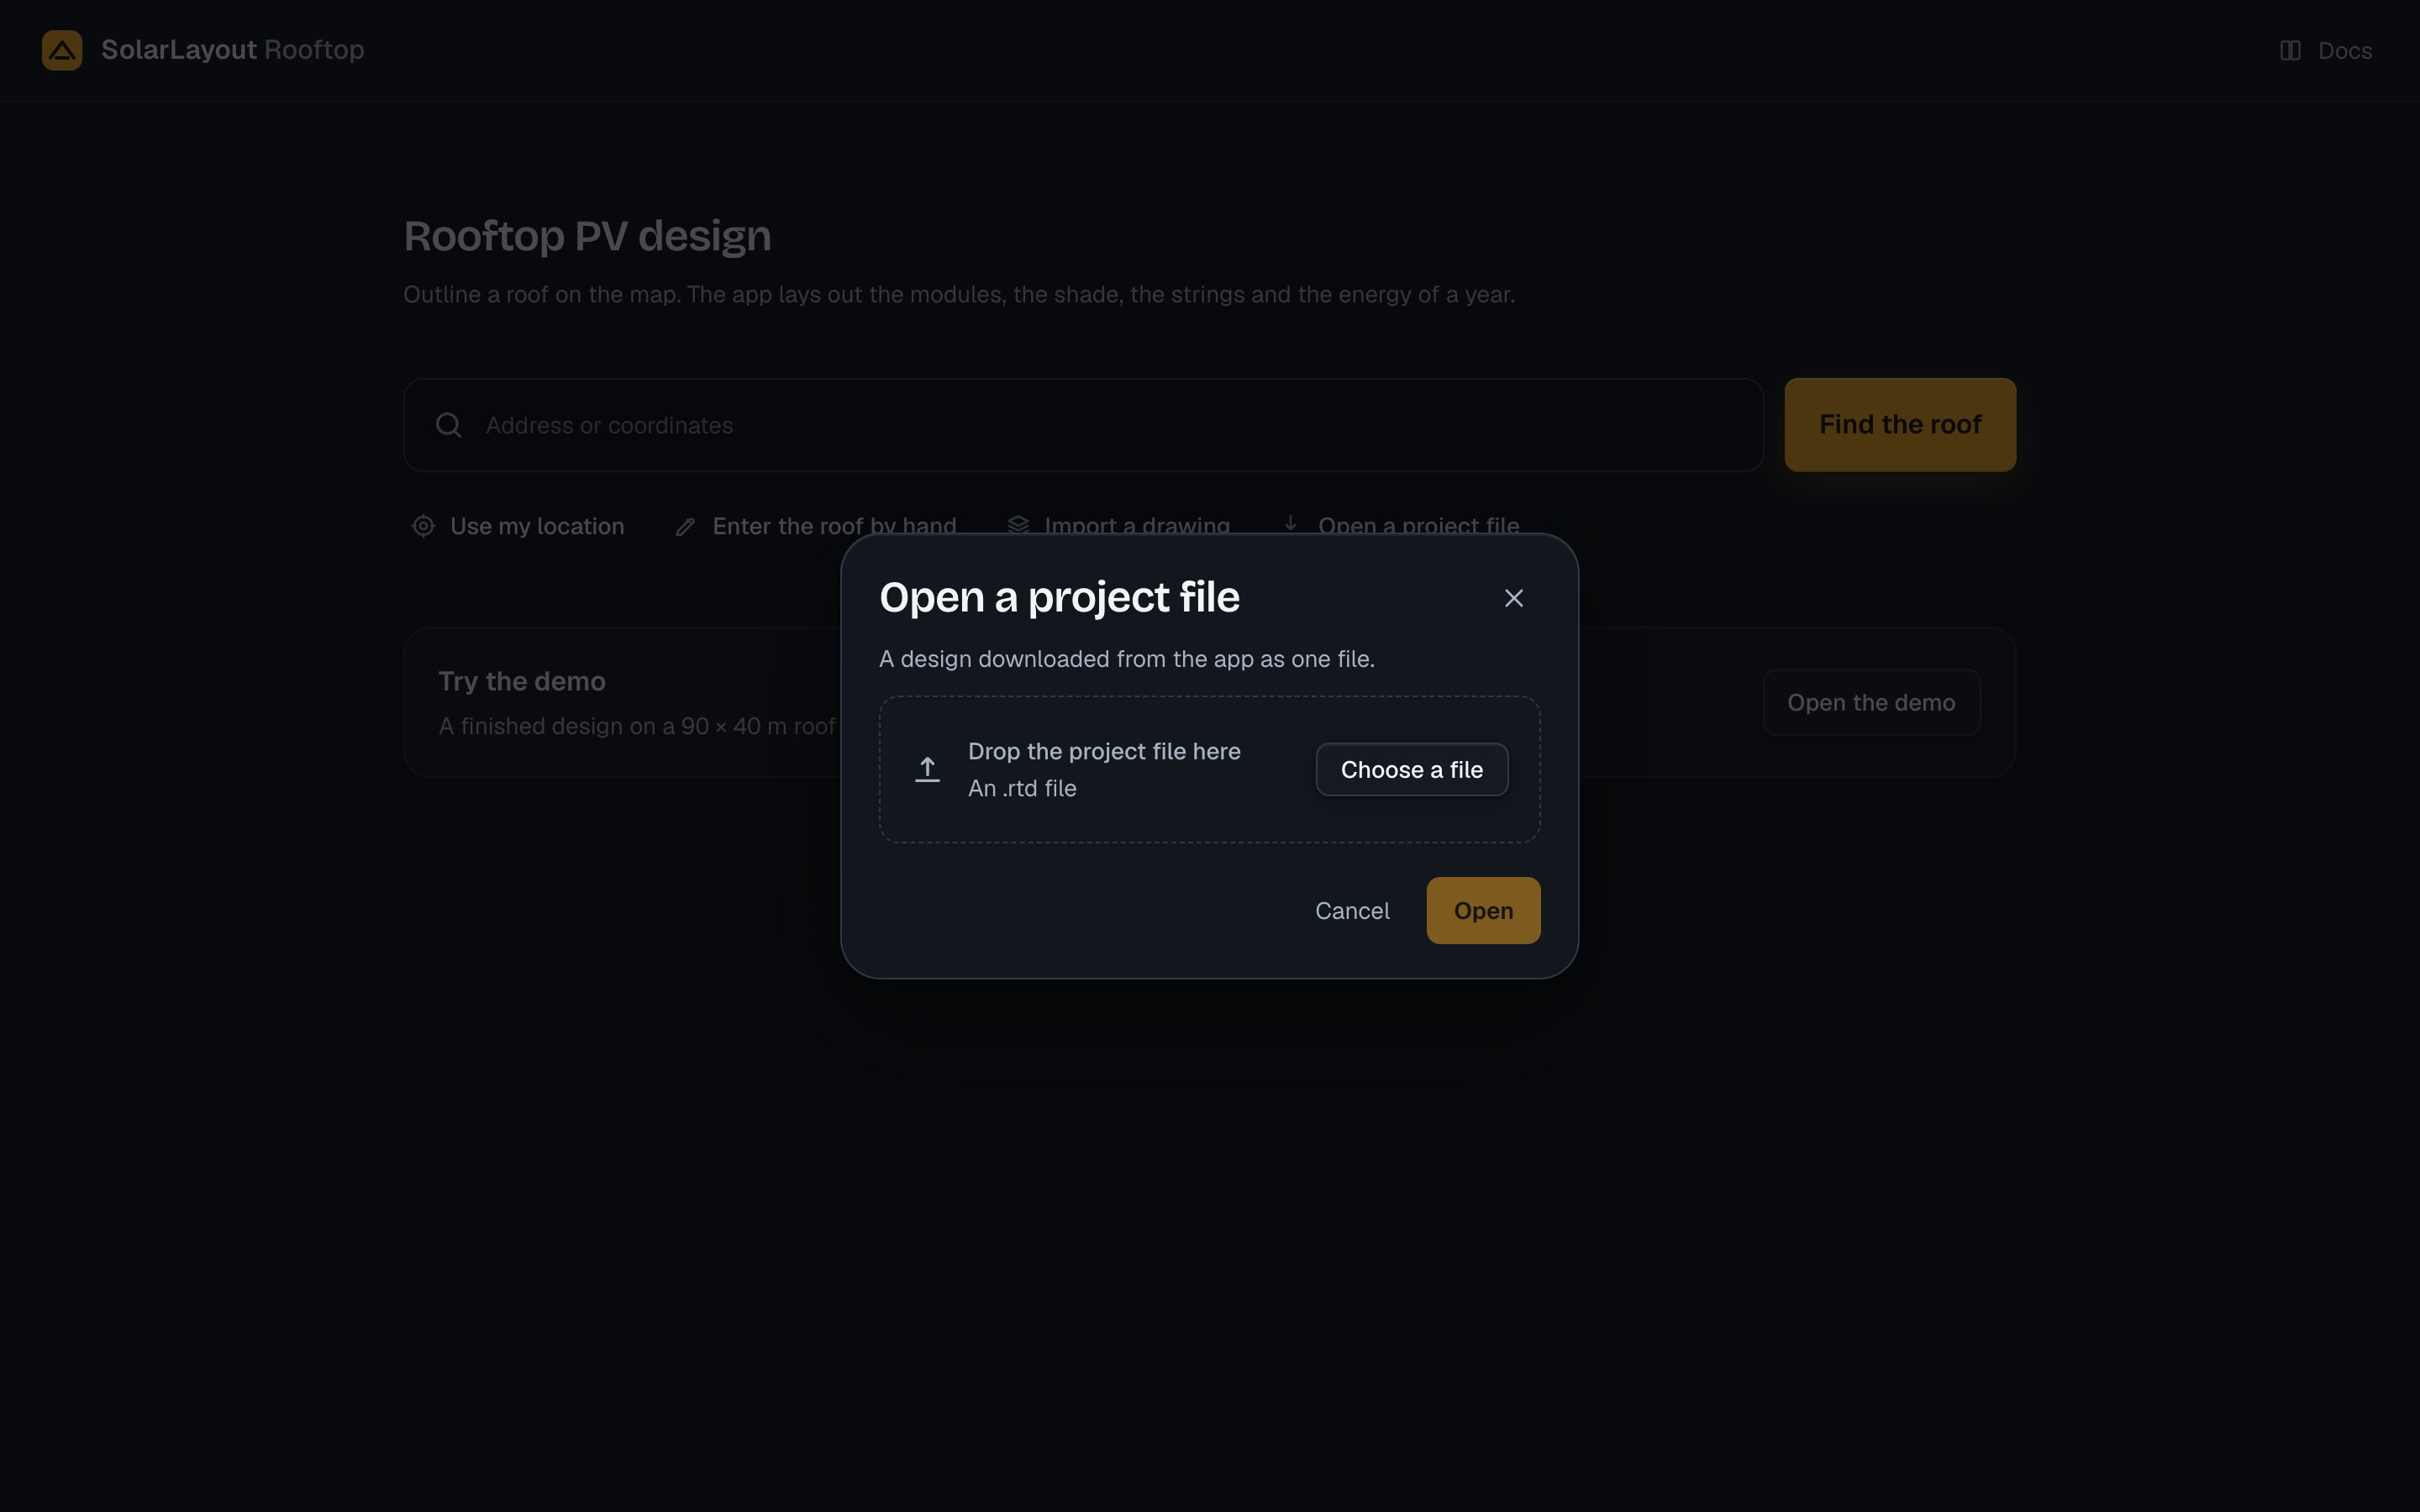2420x1512 pixels.
Task: Click Find the roof button
Action: pos(1900,424)
